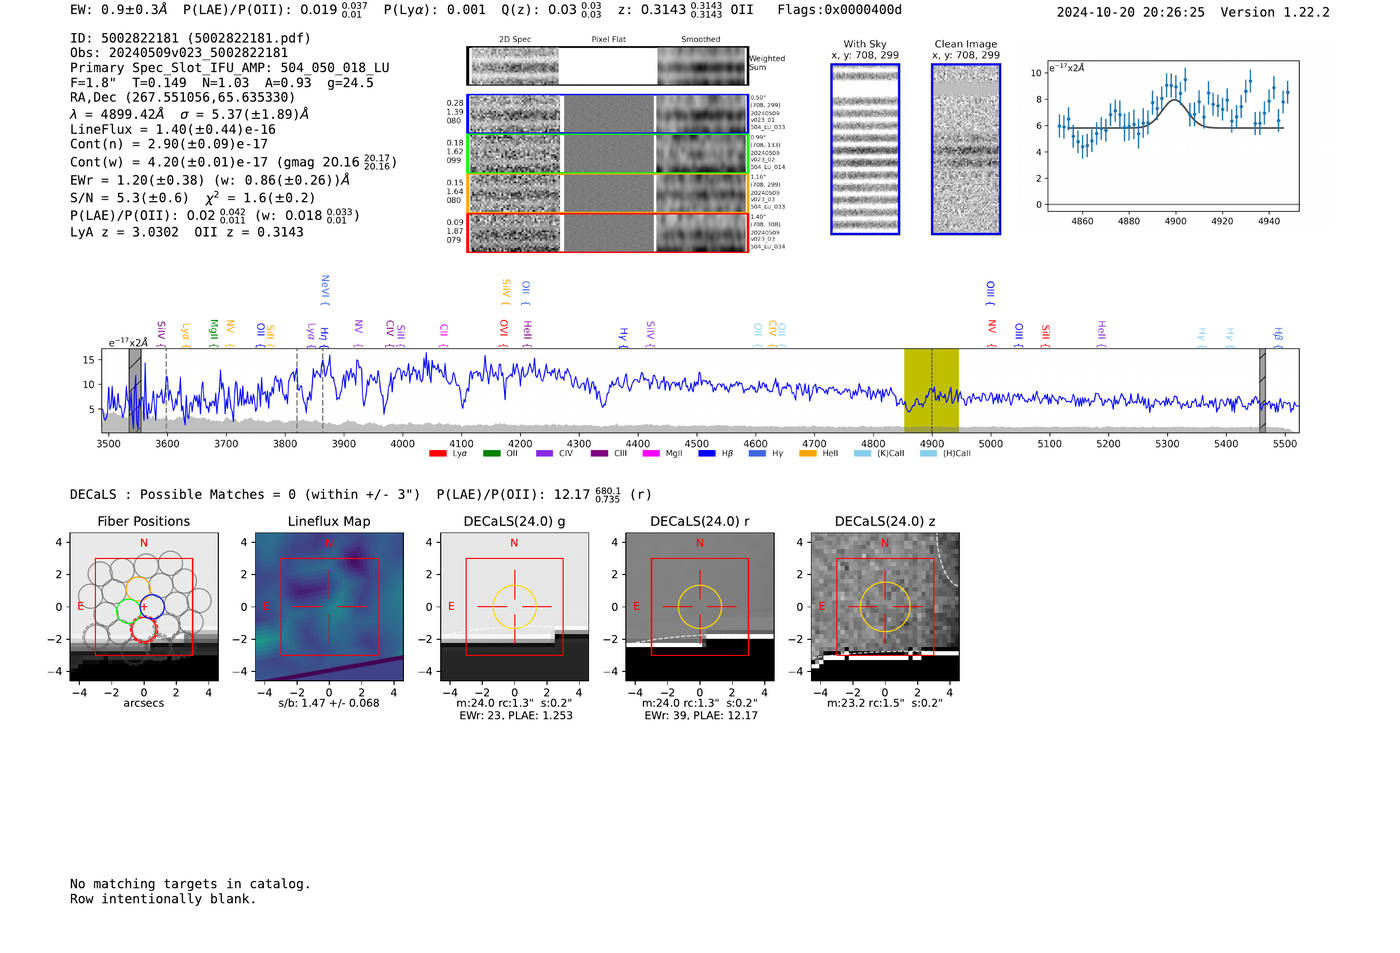Click the Hγ legend swatch

coord(757,454)
